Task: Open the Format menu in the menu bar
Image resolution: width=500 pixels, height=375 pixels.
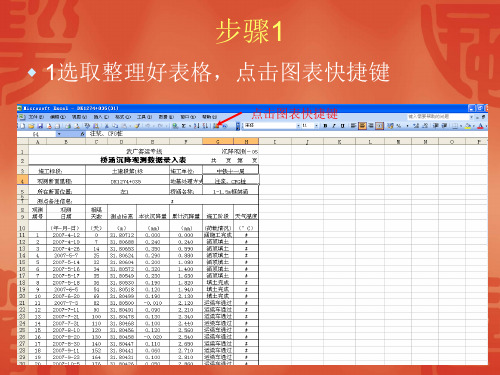Action: pyautogui.click(x=123, y=117)
